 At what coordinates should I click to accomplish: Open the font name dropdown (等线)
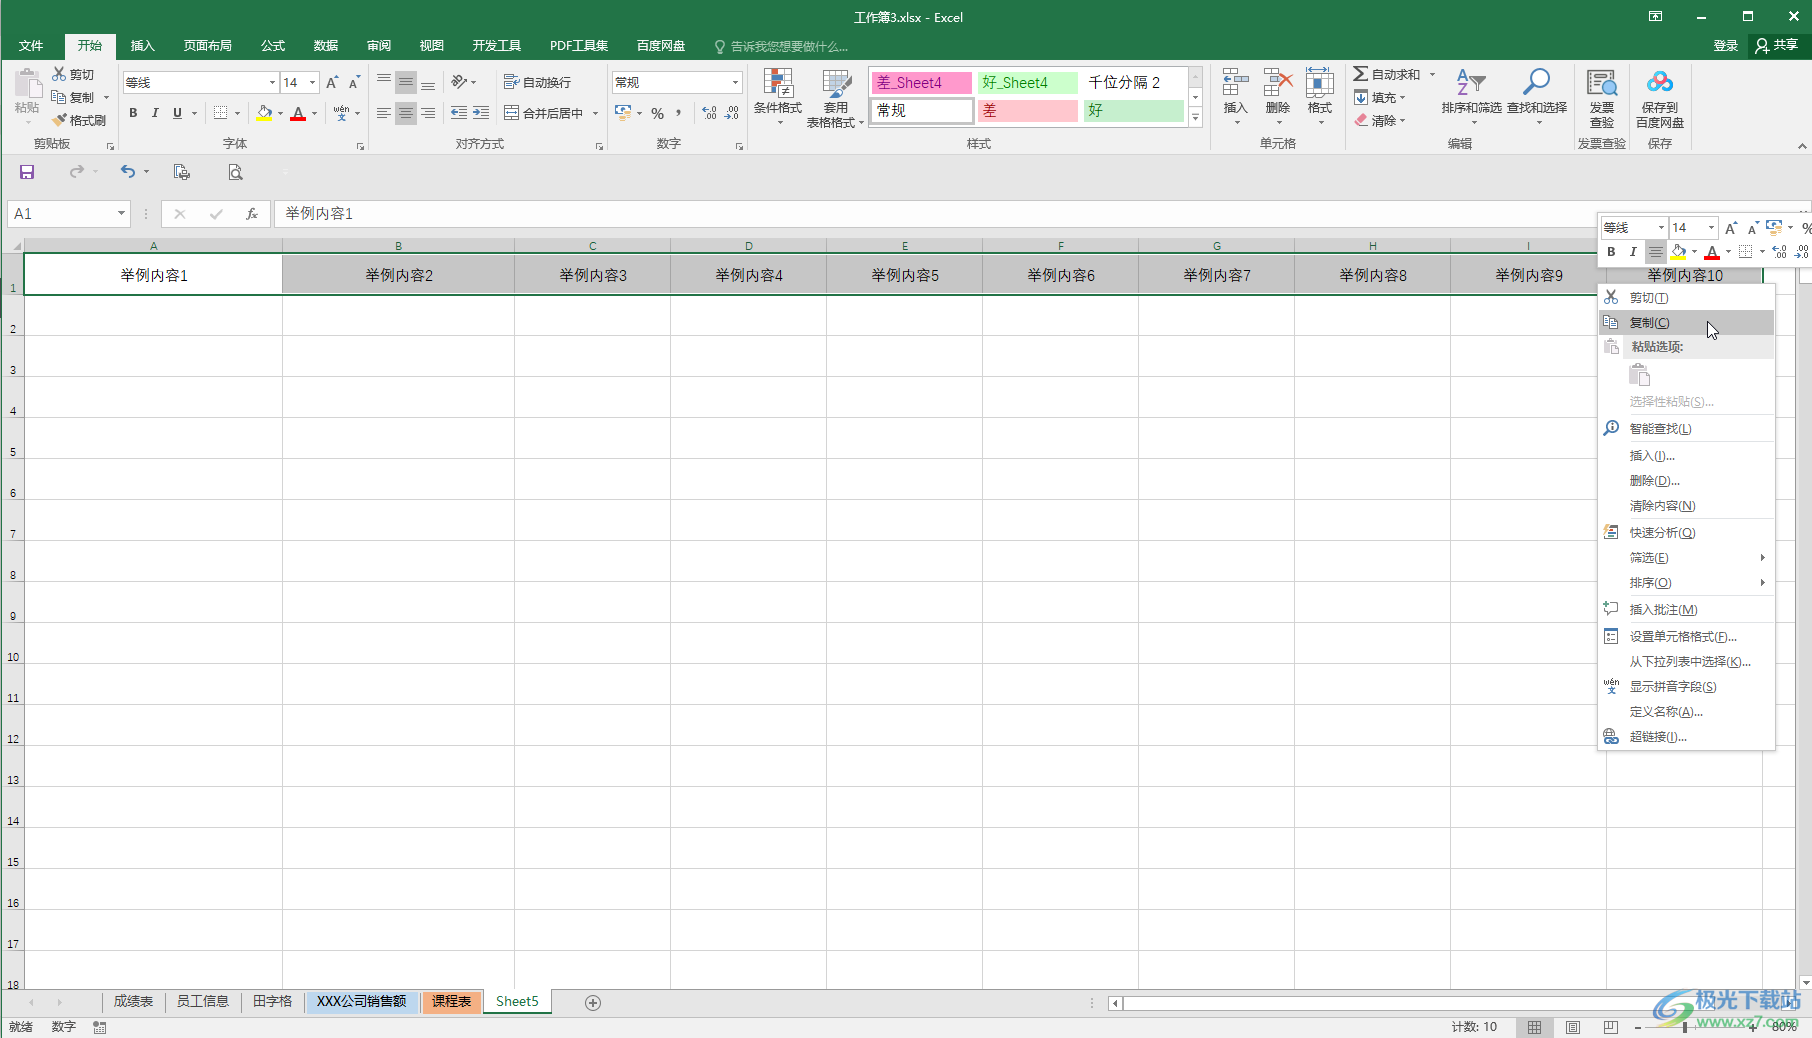(272, 82)
